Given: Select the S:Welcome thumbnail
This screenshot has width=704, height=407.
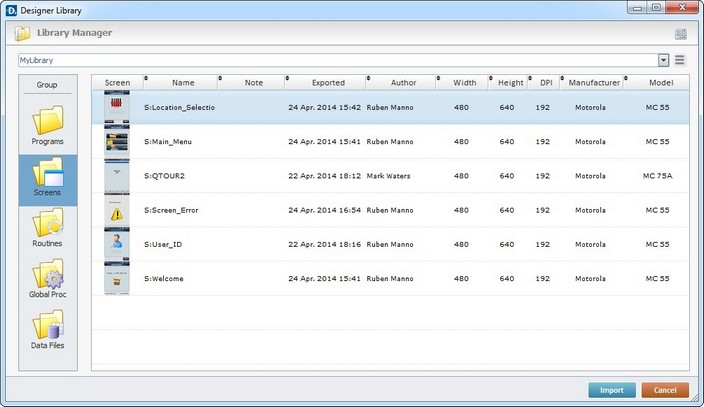Looking at the screenshot, I should tap(117, 279).
